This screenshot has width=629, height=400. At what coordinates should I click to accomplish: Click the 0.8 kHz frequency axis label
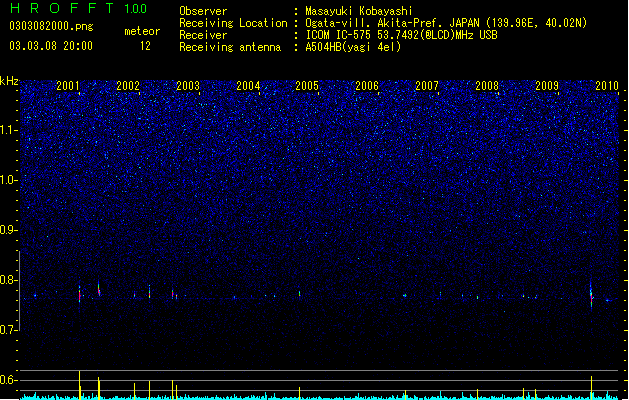click(9, 280)
